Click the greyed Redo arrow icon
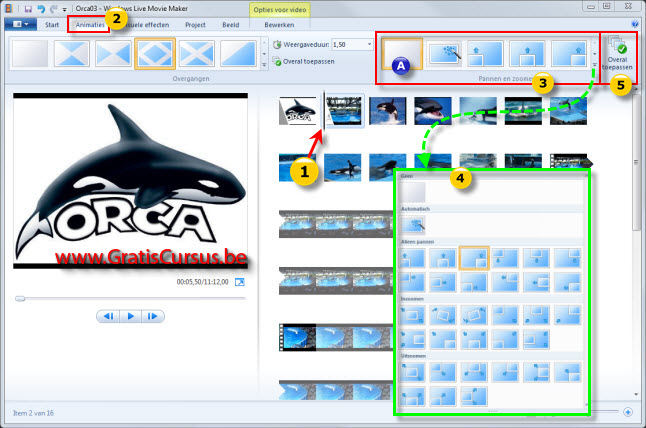 [54, 9]
